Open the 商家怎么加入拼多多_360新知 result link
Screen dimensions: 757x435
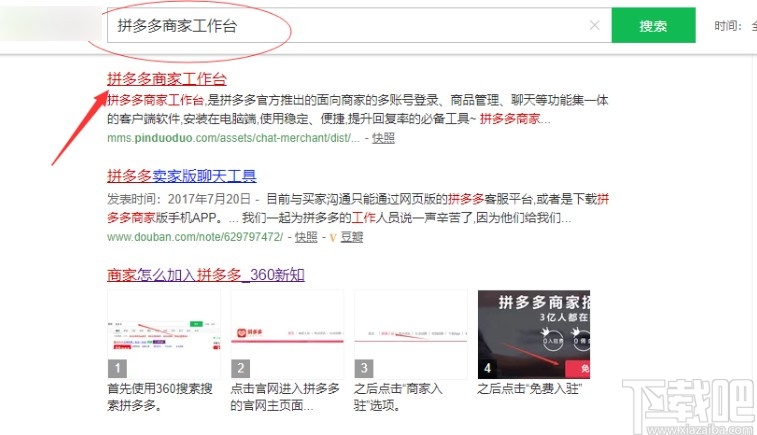(206, 275)
